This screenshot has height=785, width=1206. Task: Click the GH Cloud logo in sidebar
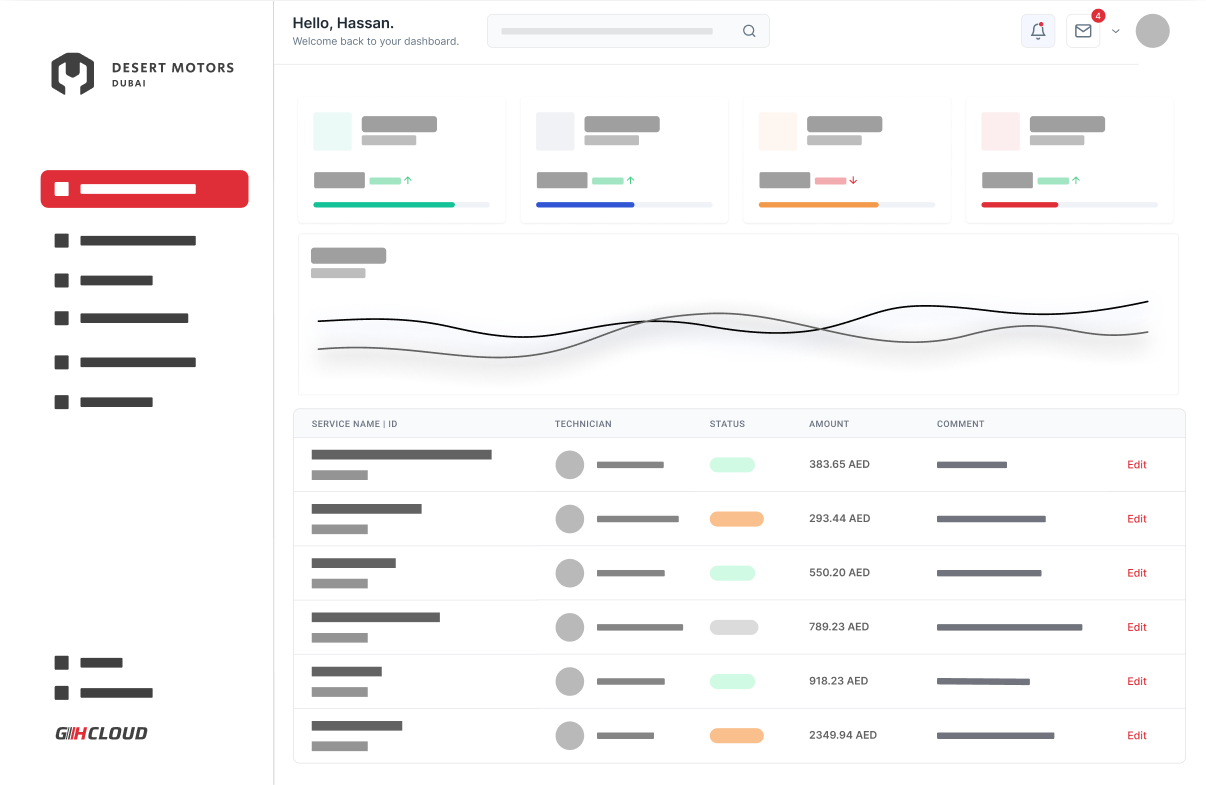coord(101,733)
